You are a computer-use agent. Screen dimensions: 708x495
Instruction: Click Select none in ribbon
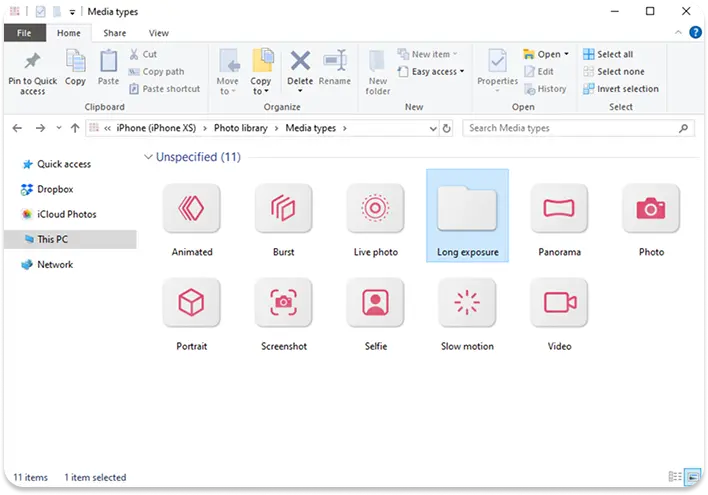pyautogui.click(x=614, y=71)
